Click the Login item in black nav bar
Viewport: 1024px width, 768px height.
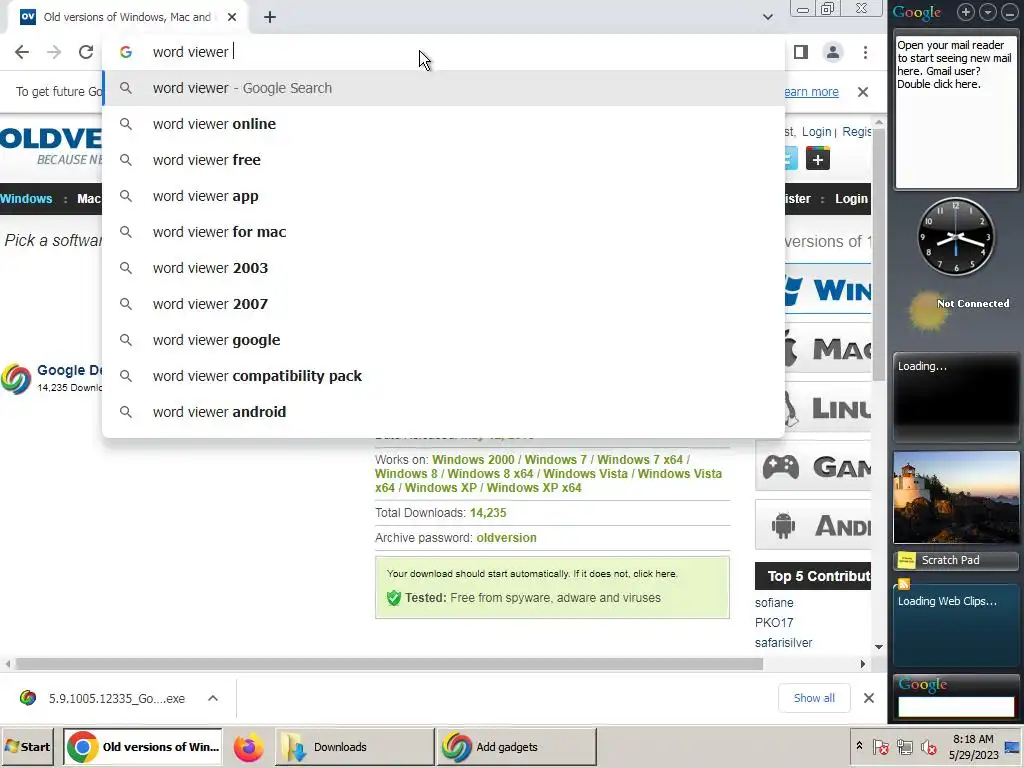pyautogui.click(x=851, y=199)
